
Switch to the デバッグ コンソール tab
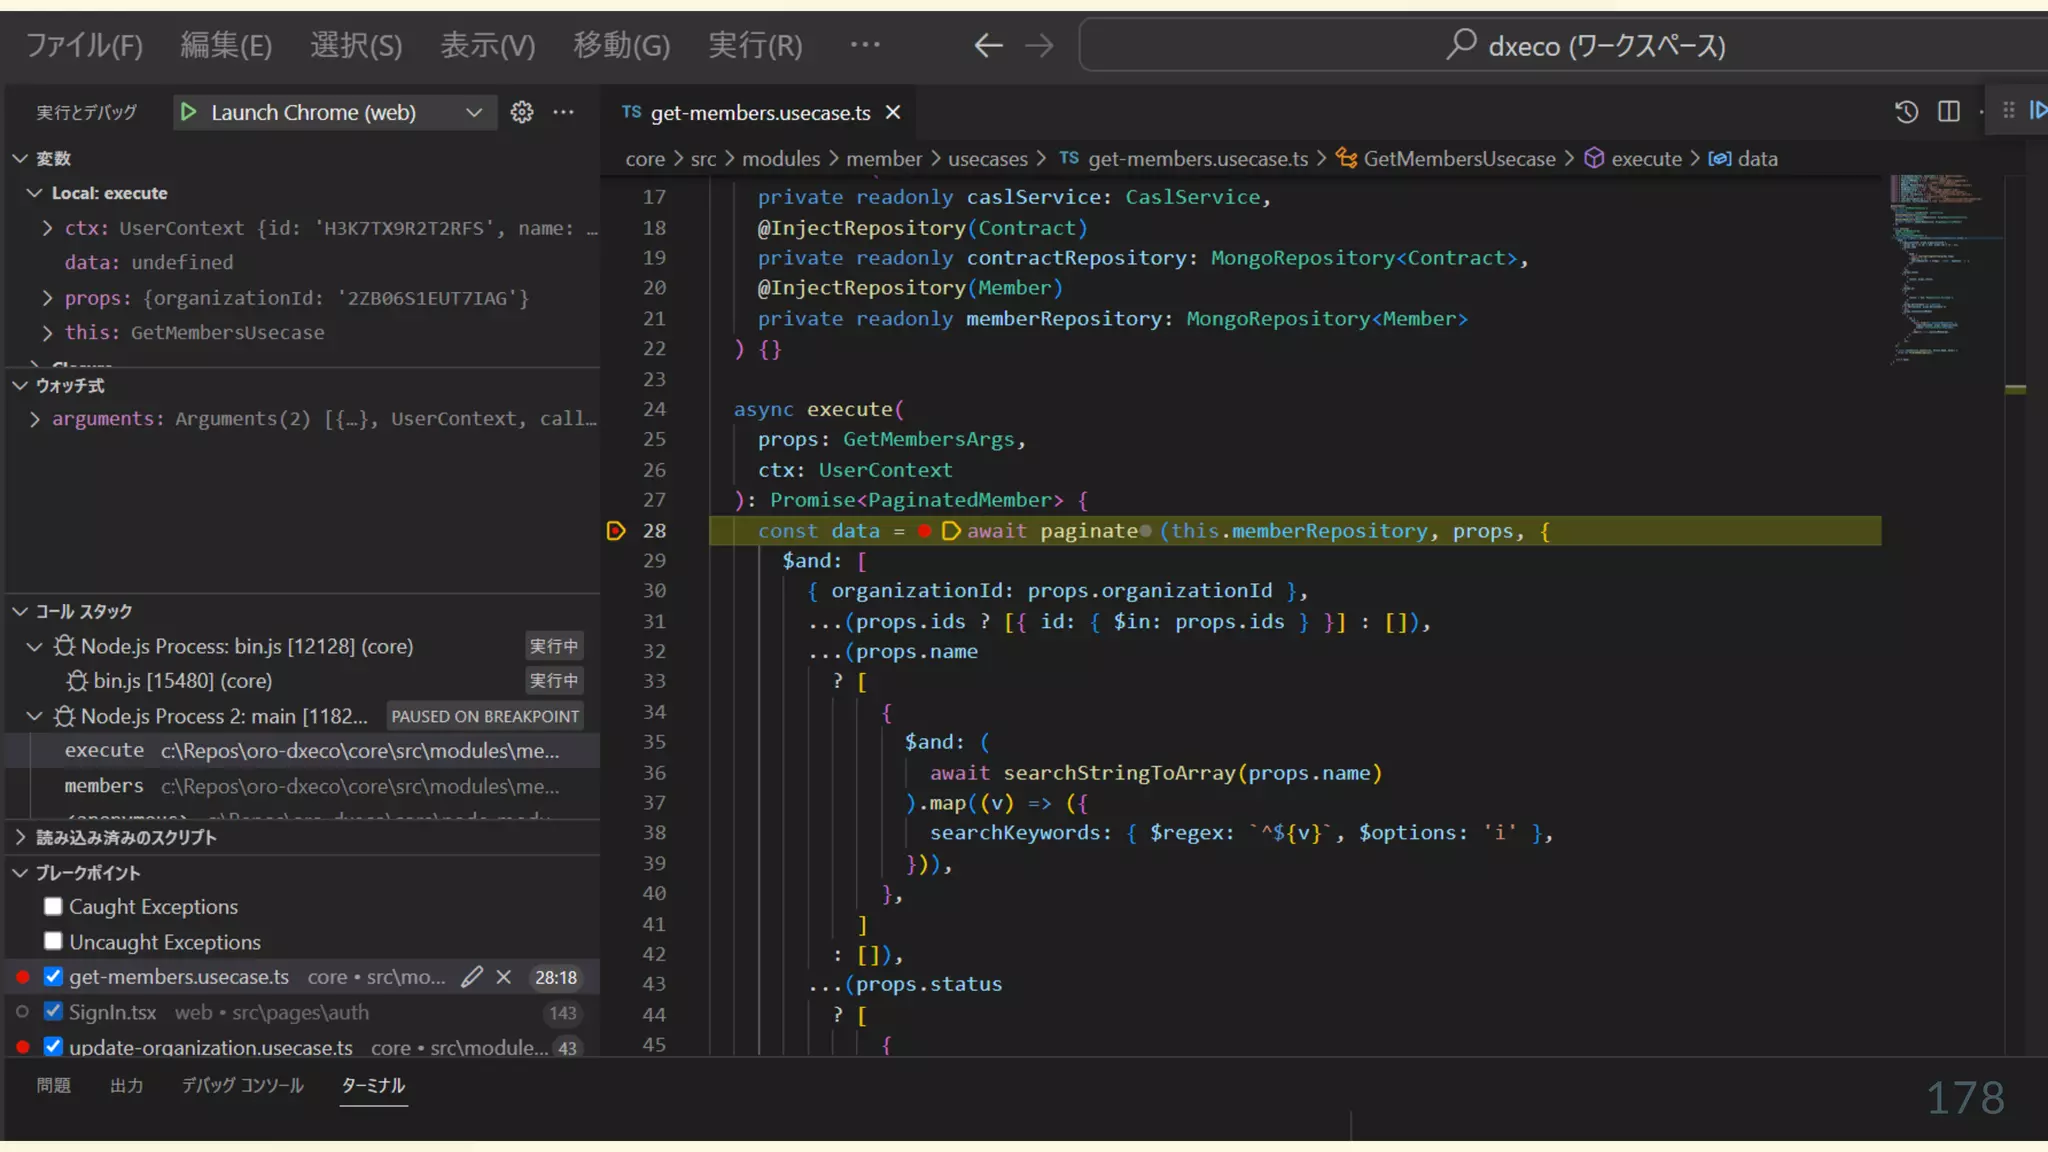pos(242,1085)
